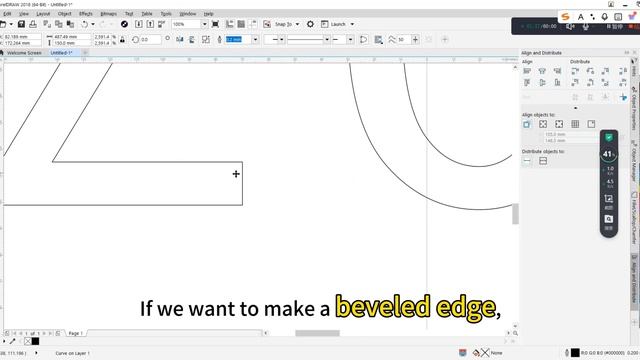Click the object width field 487.49 mm
The height and width of the screenshot is (360, 640).
pos(72,37)
